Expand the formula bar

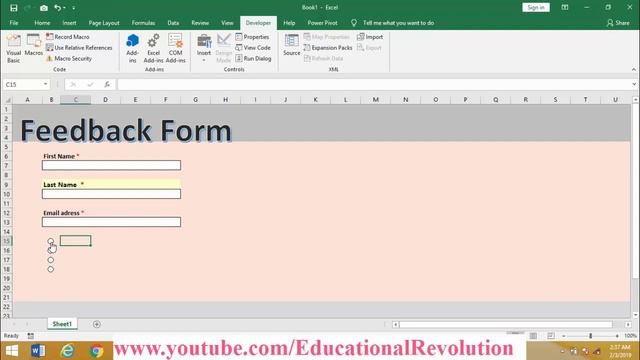coord(633,84)
